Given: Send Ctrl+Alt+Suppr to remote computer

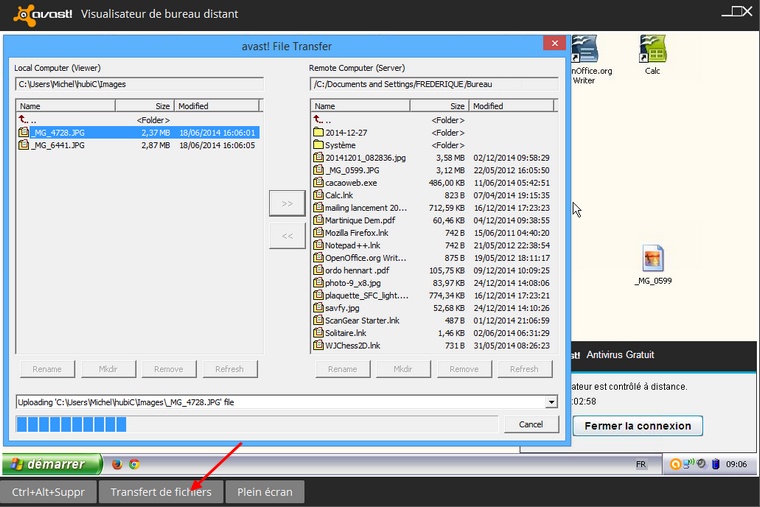Looking at the screenshot, I should pyautogui.click(x=48, y=492).
